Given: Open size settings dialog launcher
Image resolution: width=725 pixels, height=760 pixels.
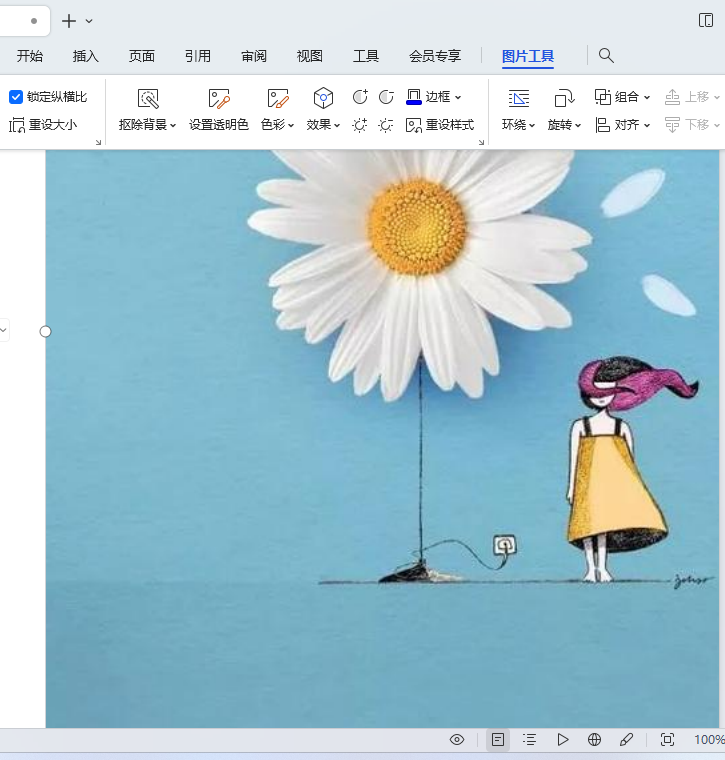Looking at the screenshot, I should [x=98, y=142].
